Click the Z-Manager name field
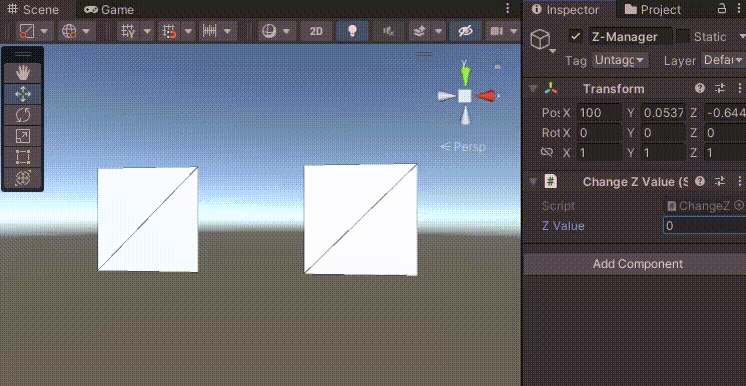The height and width of the screenshot is (386, 746). [x=631, y=37]
